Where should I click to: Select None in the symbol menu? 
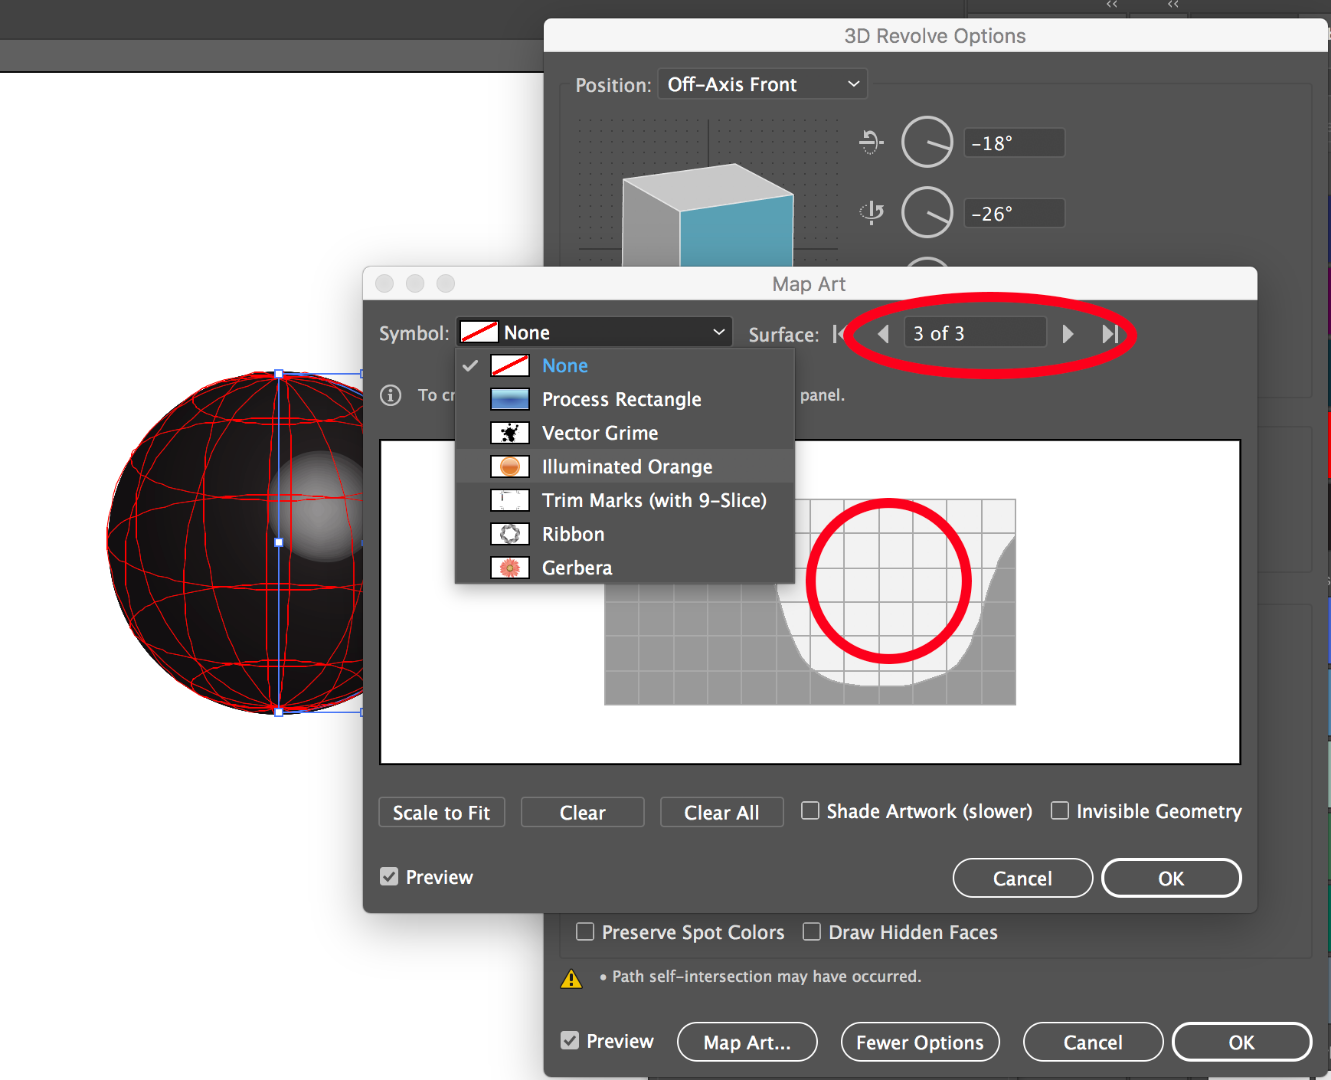pos(565,365)
